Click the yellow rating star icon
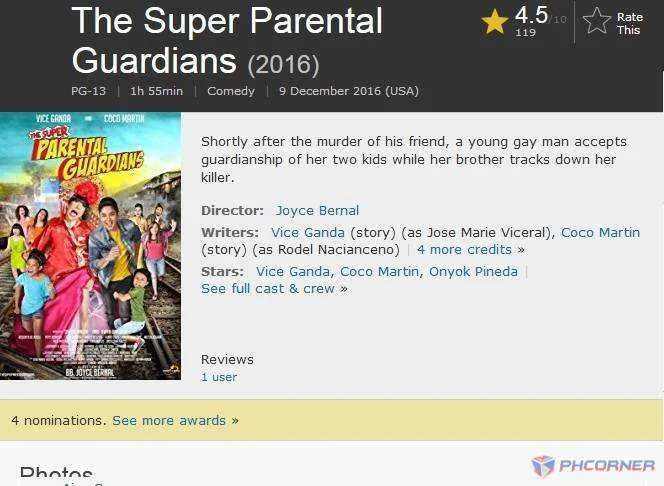Screen dimensions: 664x486 [x=495, y=22]
